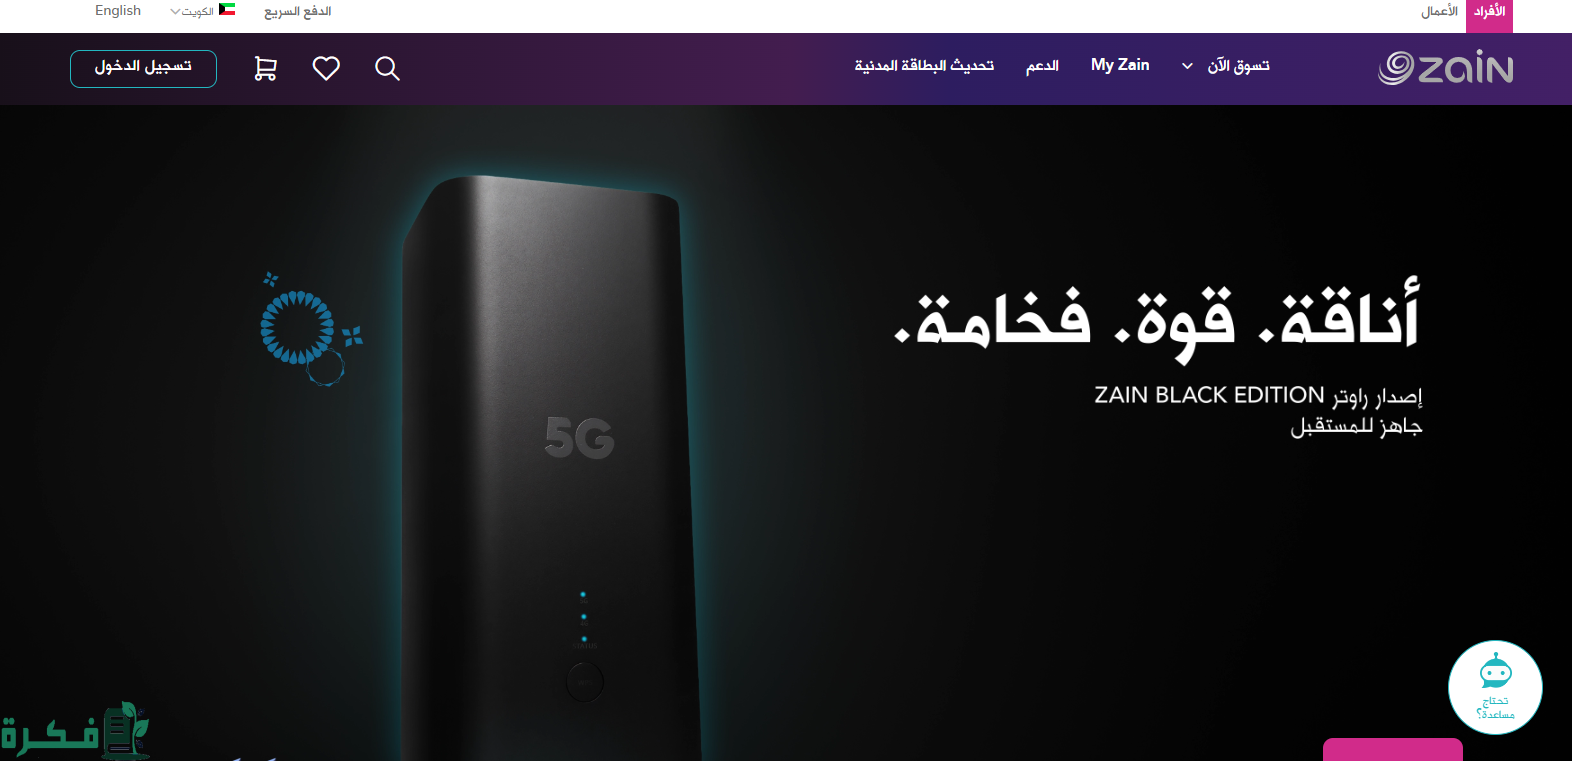1572x761 pixels.
Task: Open the الدفع السريع quick pay link
Action: click(x=297, y=11)
